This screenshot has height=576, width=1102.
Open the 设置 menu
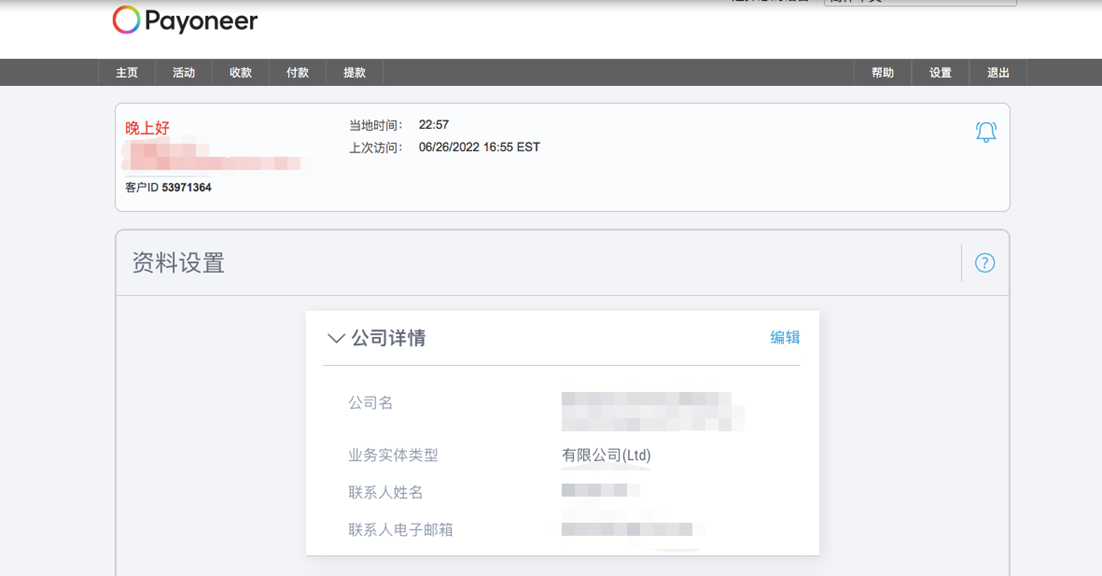[940, 71]
